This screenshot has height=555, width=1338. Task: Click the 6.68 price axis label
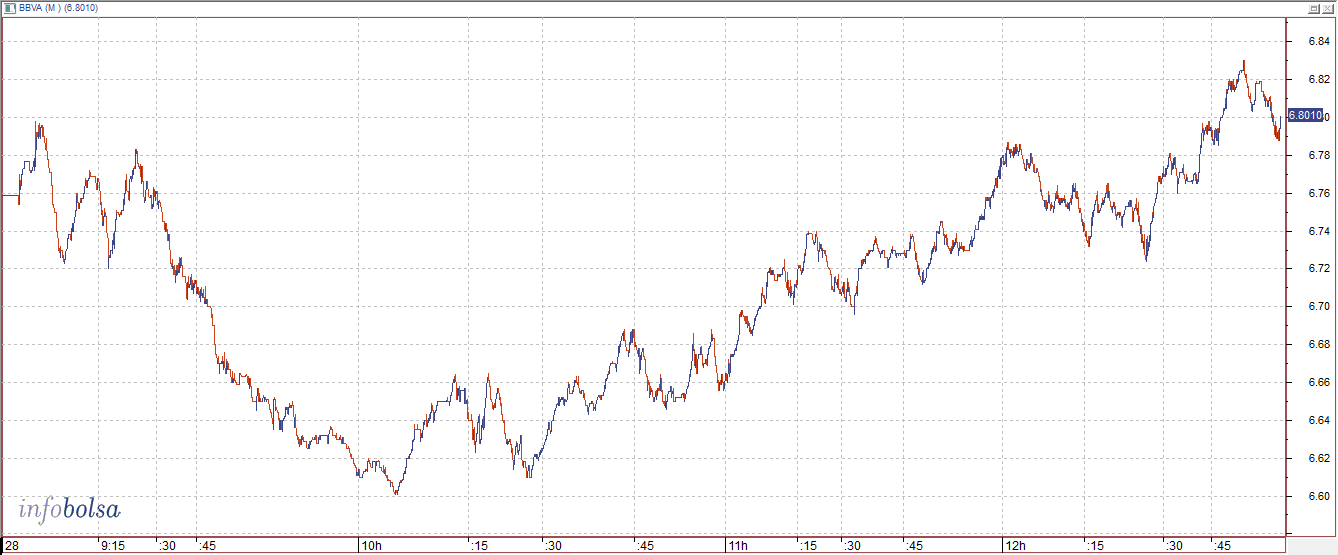point(1318,344)
